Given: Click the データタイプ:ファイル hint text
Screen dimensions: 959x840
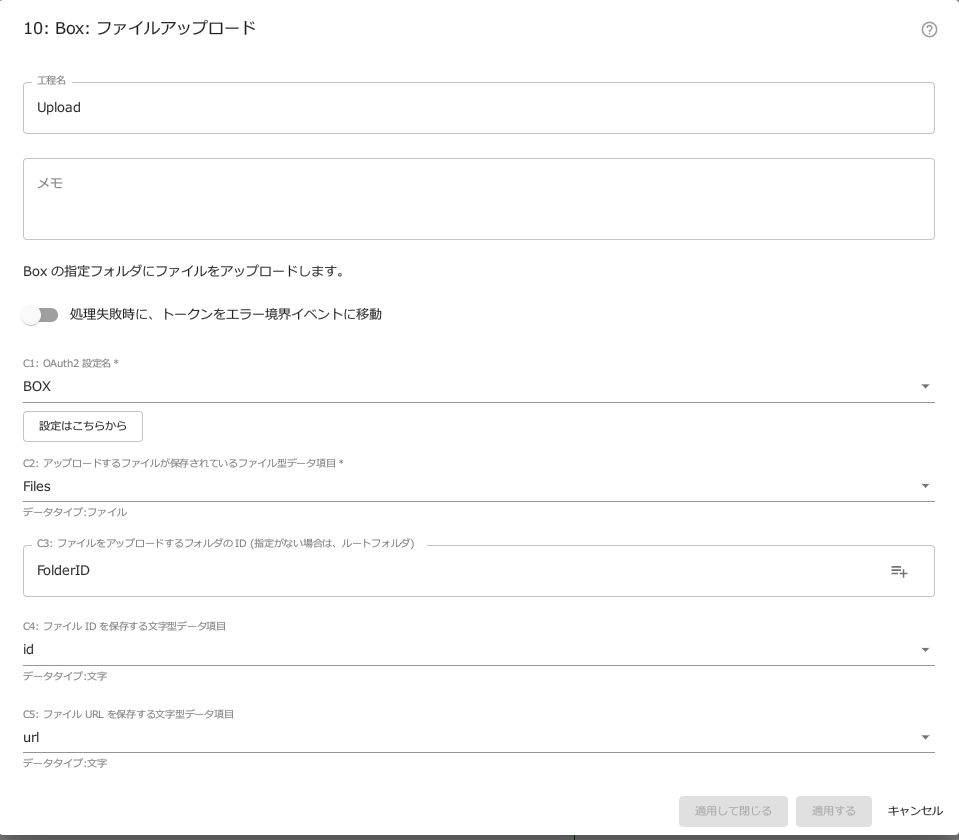Looking at the screenshot, I should 75,512.
